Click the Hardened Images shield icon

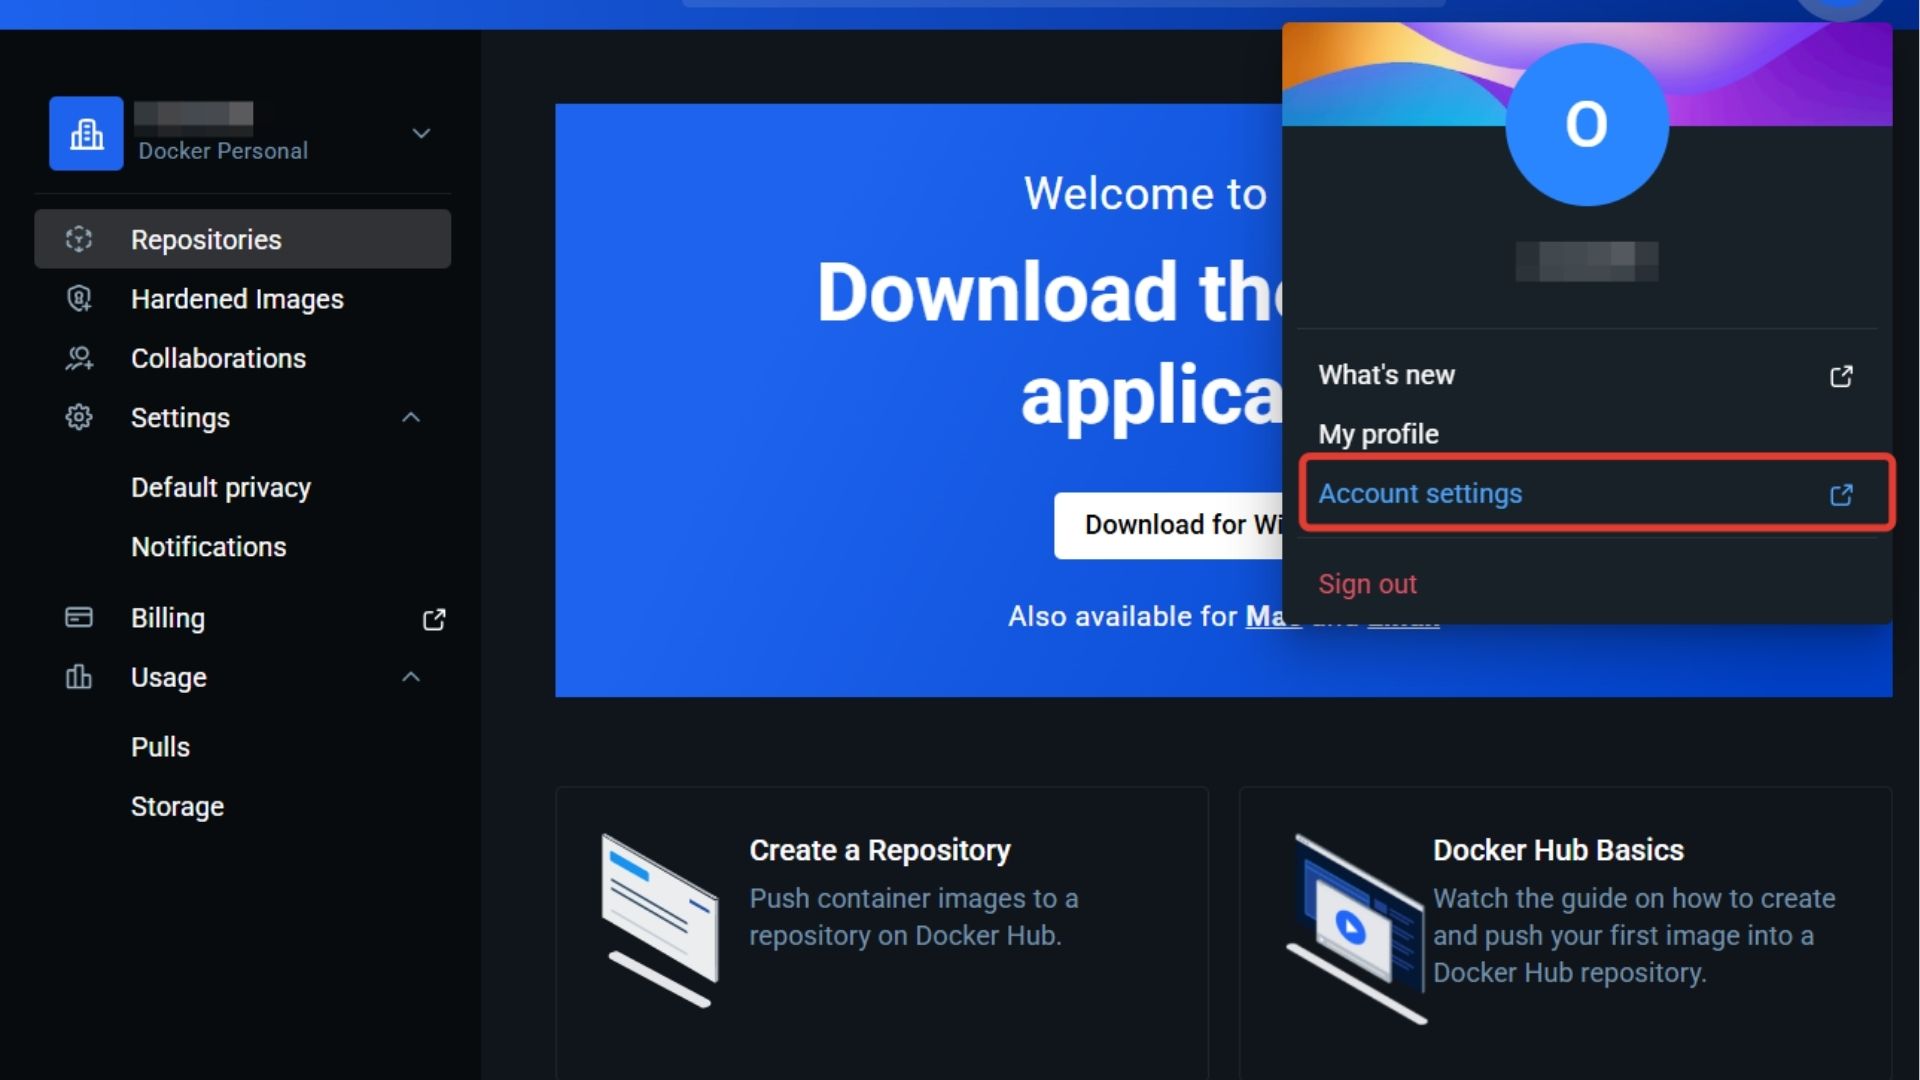pyautogui.click(x=79, y=298)
